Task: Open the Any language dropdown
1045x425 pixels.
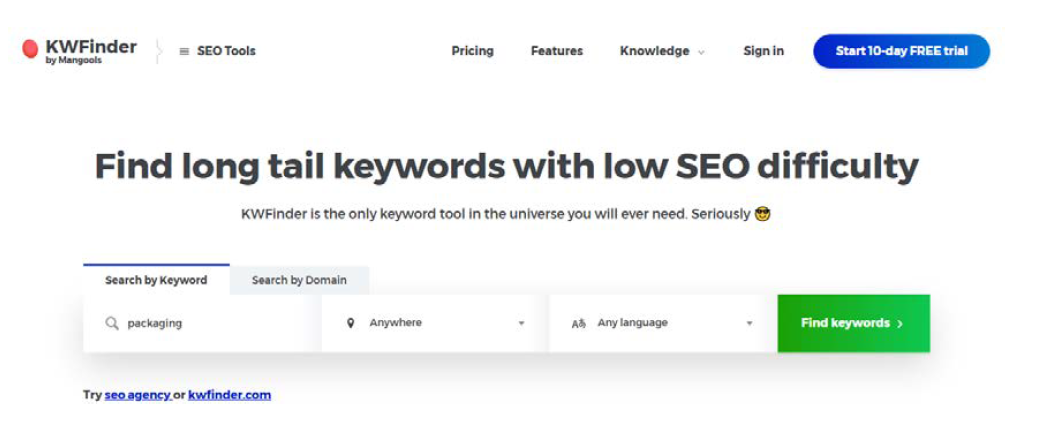Action: click(x=663, y=323)
